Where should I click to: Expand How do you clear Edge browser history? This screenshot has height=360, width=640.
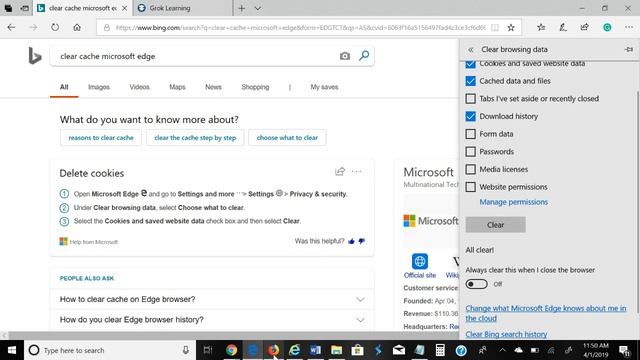point(212,320)
